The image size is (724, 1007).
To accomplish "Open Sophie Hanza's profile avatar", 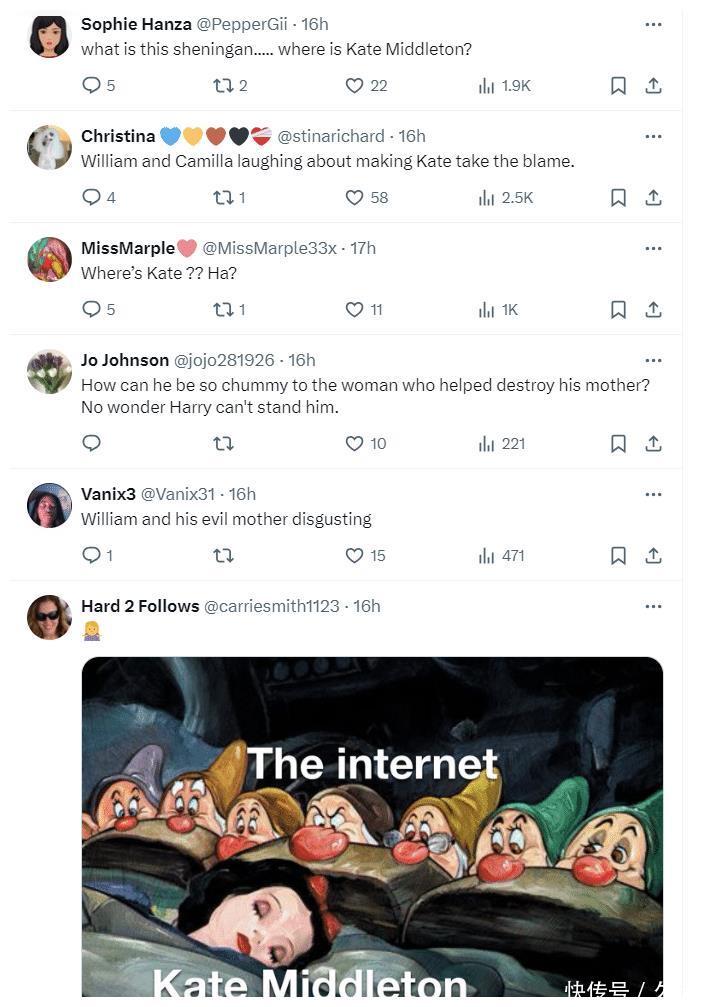I will pos(49,36).
